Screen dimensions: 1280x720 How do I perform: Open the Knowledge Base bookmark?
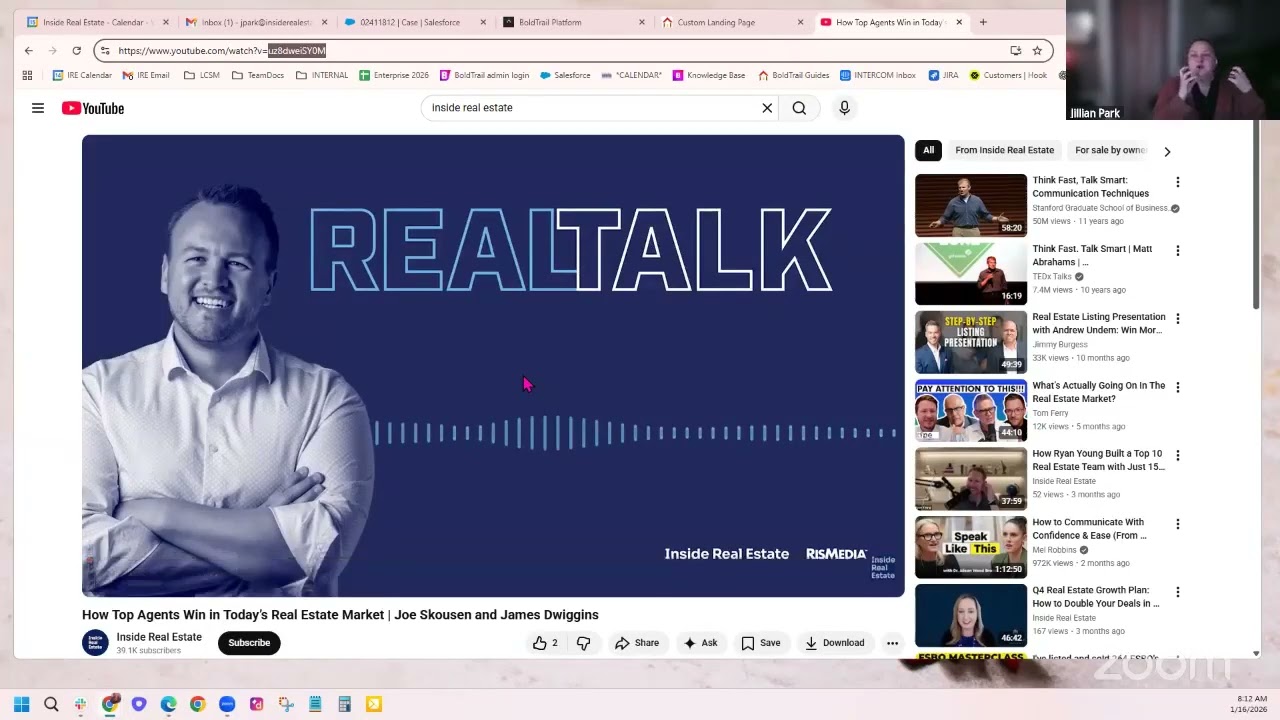coord(709,75)
